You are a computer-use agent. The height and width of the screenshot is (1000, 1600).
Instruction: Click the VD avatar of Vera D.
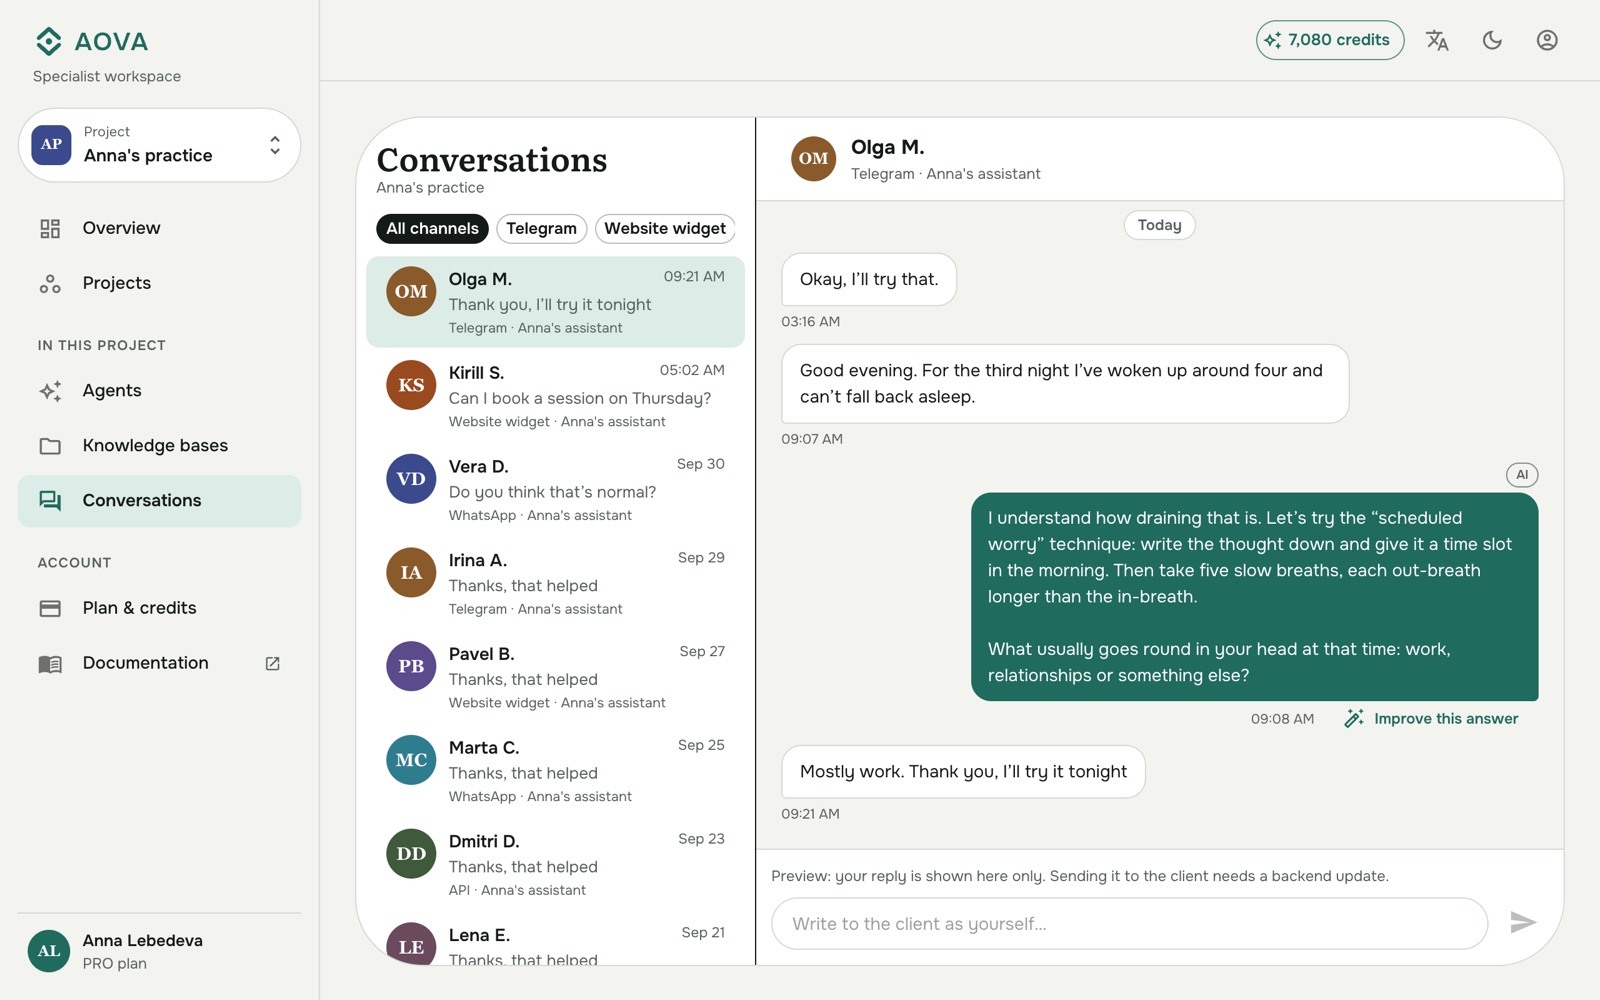pyautogui.click(x=411, y=479)
